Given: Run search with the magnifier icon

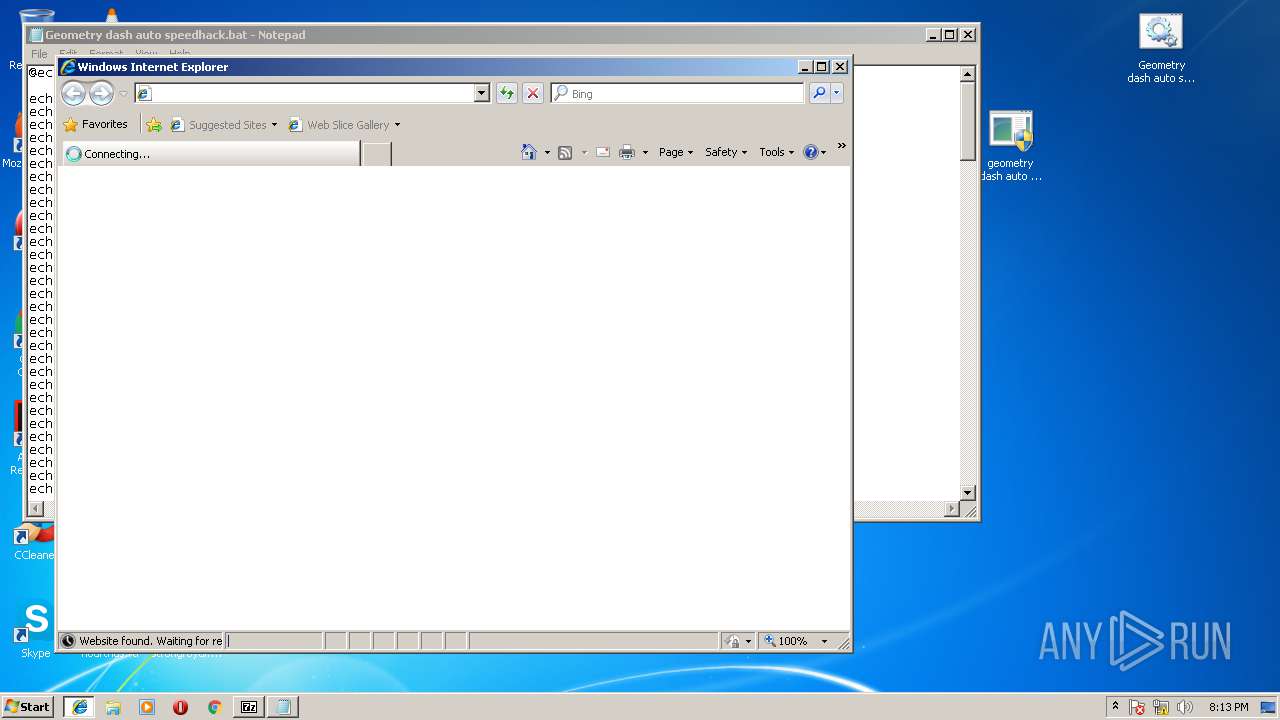Looking at the screenshot, I should coord(819,93).
